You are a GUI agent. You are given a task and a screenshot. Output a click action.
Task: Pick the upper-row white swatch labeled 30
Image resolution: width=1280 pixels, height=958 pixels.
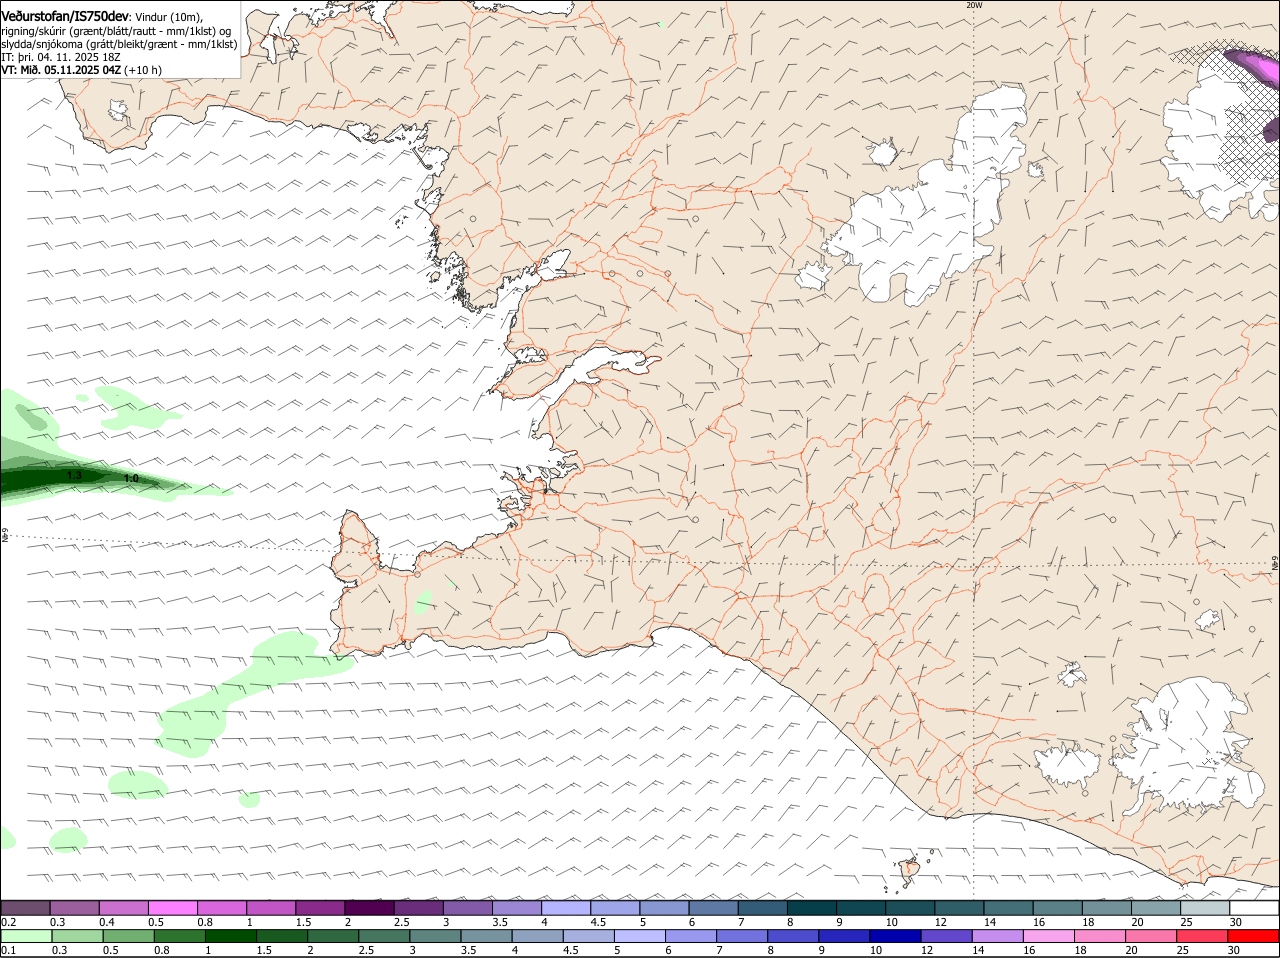point(1254,907)
